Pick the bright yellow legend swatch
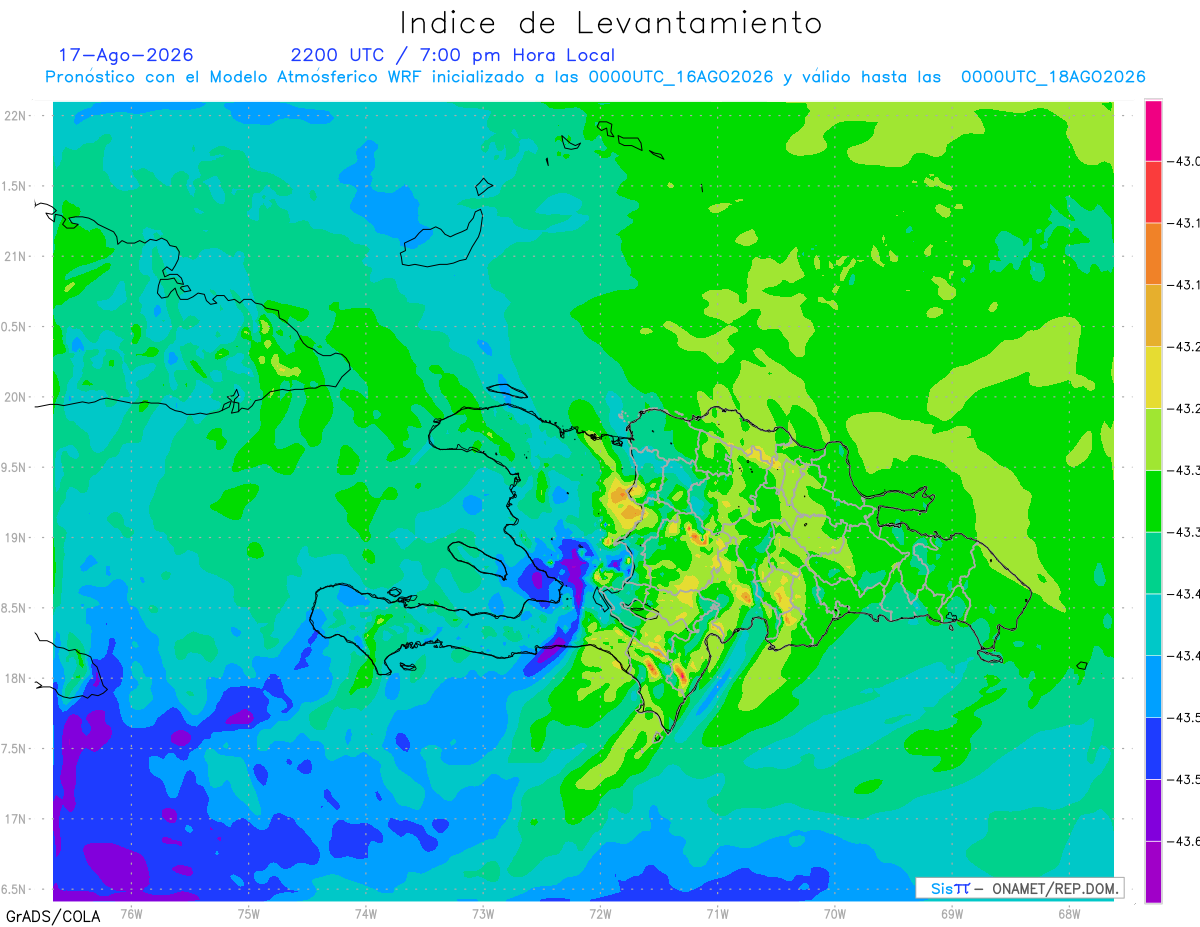 [x=1153, y=377]
